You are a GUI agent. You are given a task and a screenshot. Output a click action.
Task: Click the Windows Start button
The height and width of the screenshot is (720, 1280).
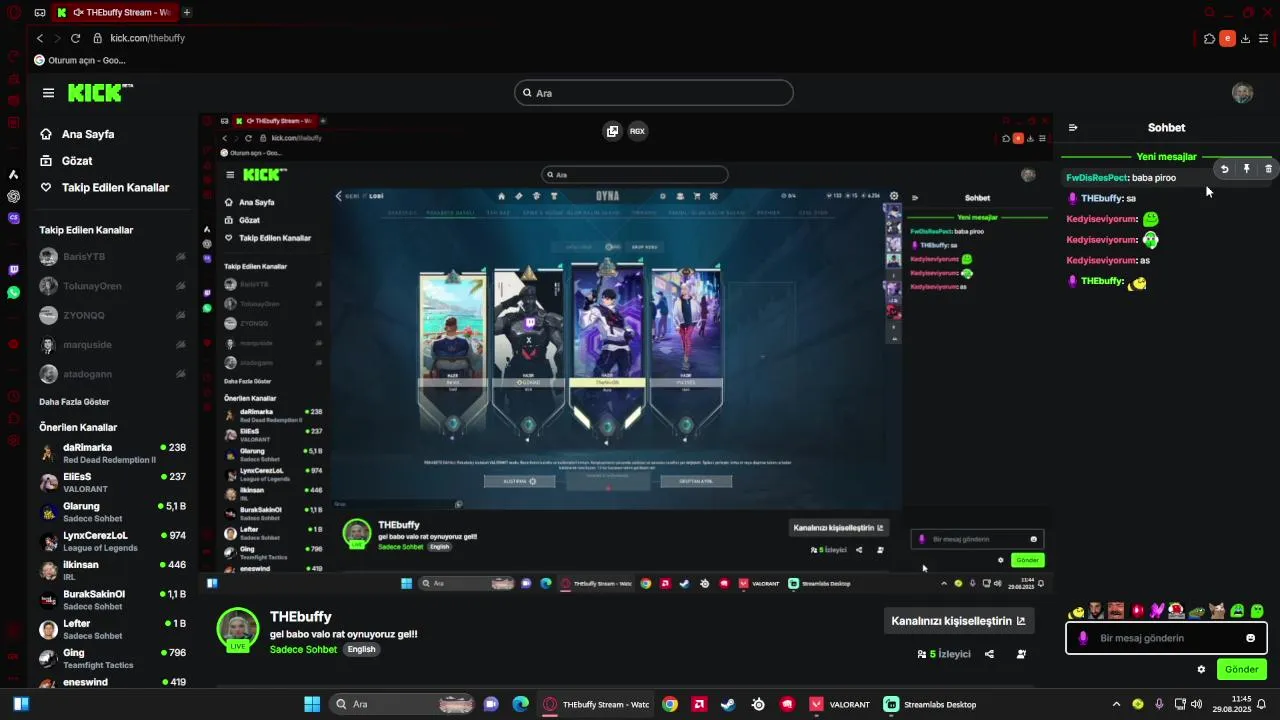pyautogui.click(x=312, y=704)
